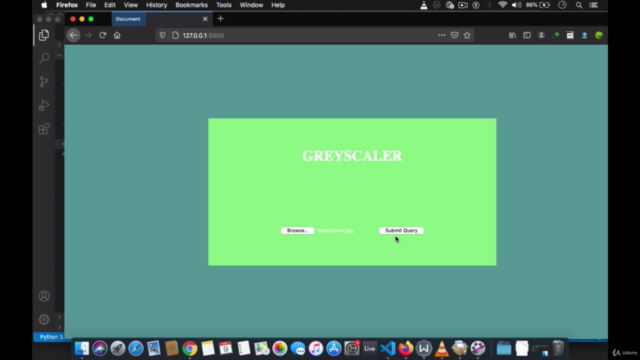Image resolution: width=640 pixels, height=360 pixels.
Task: Click the selected file name flaskcourse.jpg
Action: (335, 231)
